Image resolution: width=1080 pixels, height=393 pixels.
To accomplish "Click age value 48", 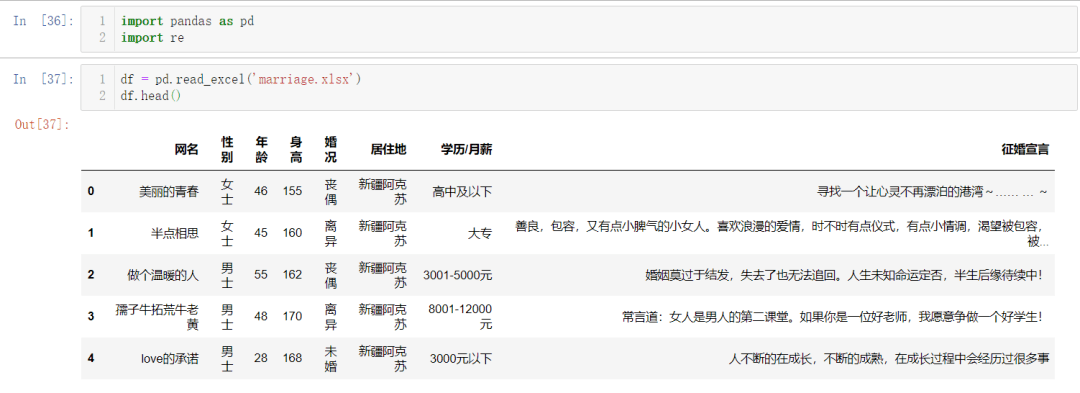I will tap(261, 317).
